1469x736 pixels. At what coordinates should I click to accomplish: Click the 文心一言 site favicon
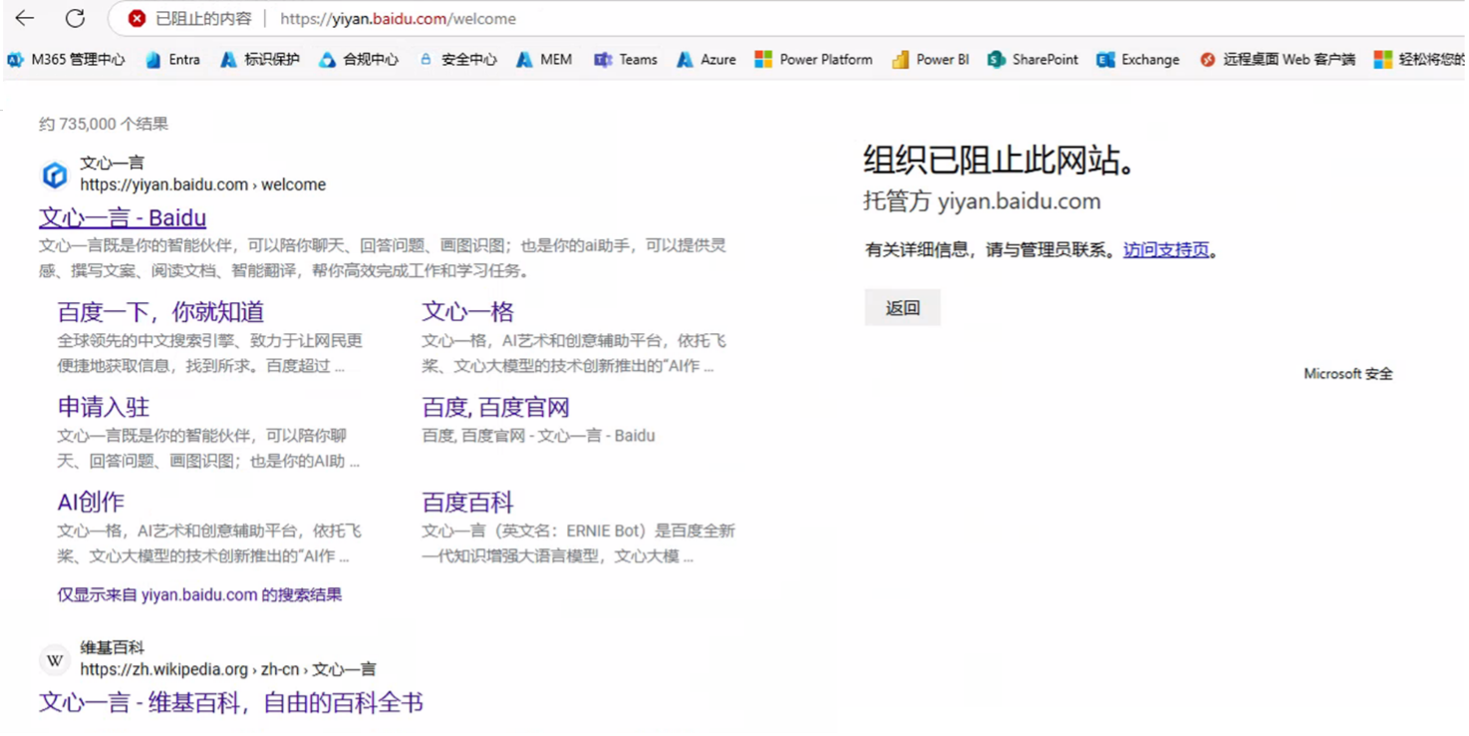pos(55,175)
